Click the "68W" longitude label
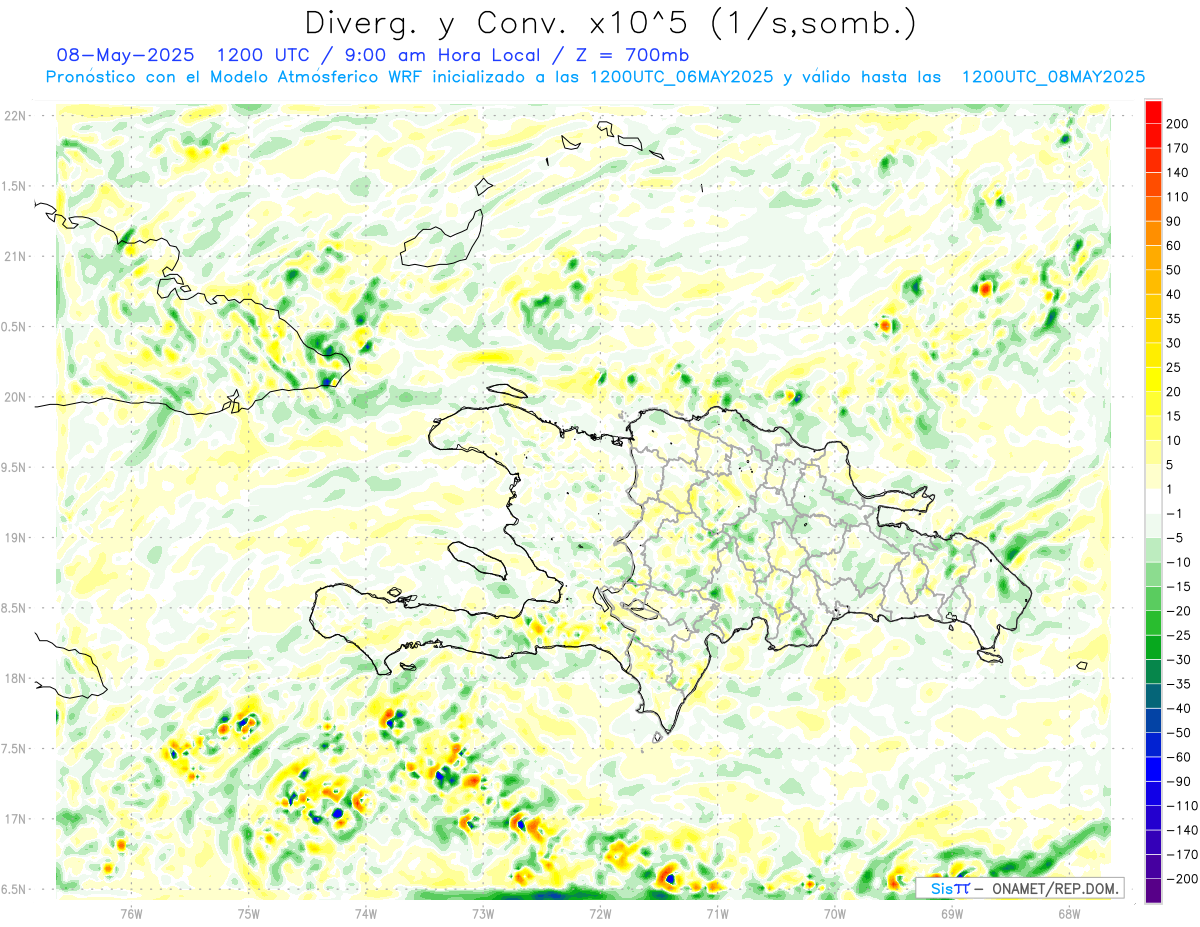 click(1069, 913)
